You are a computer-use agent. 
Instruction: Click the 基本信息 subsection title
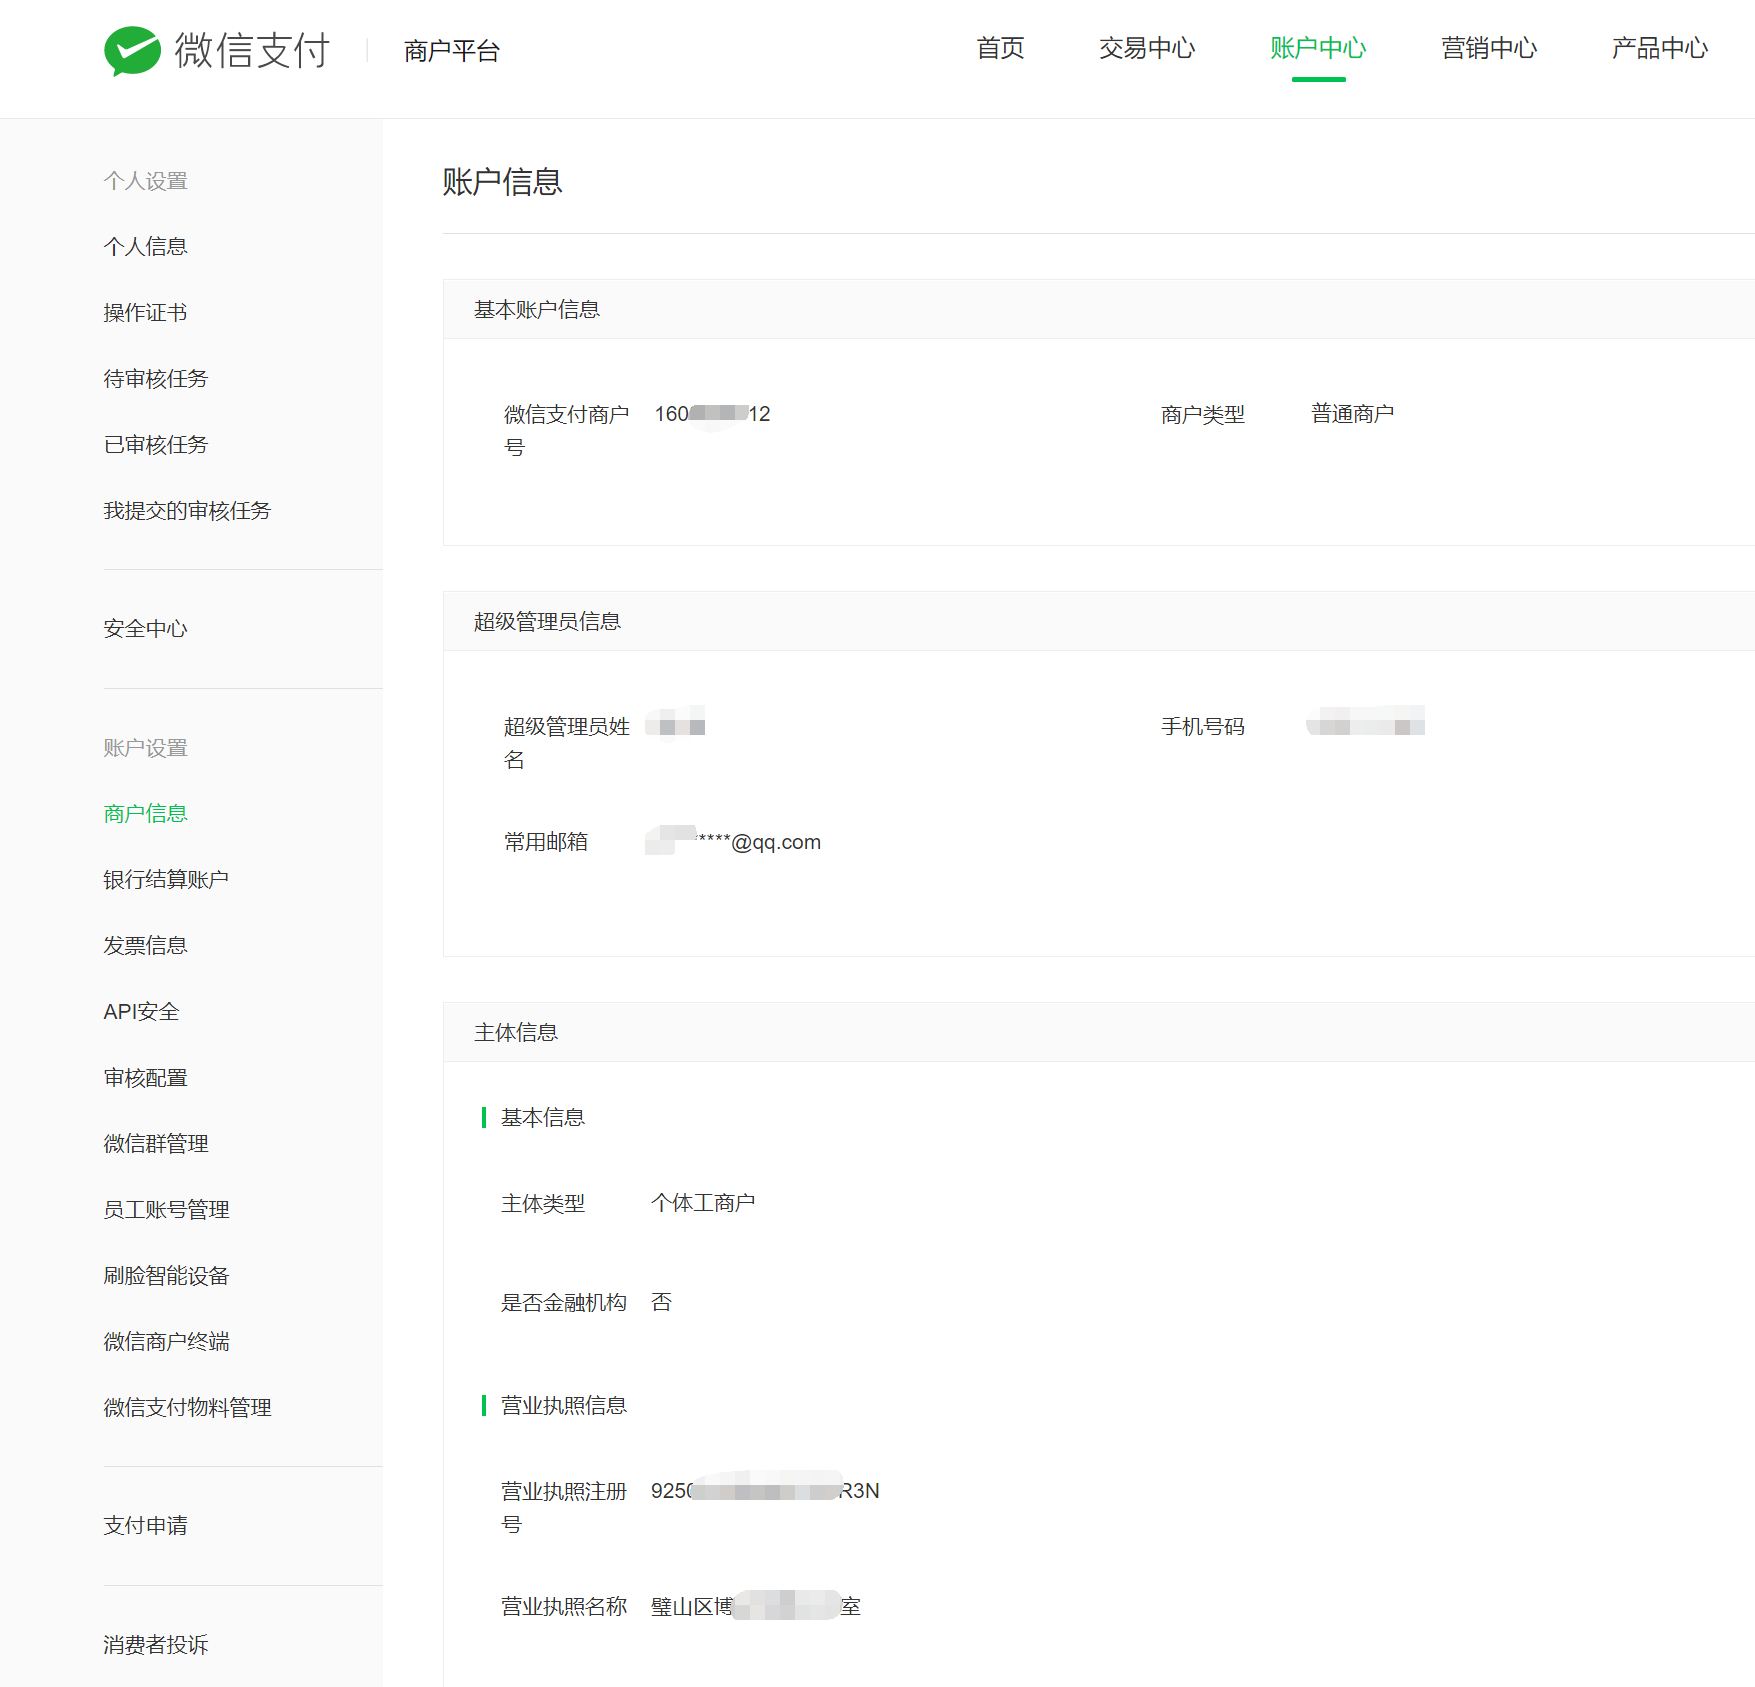(x=543, y=1118)
